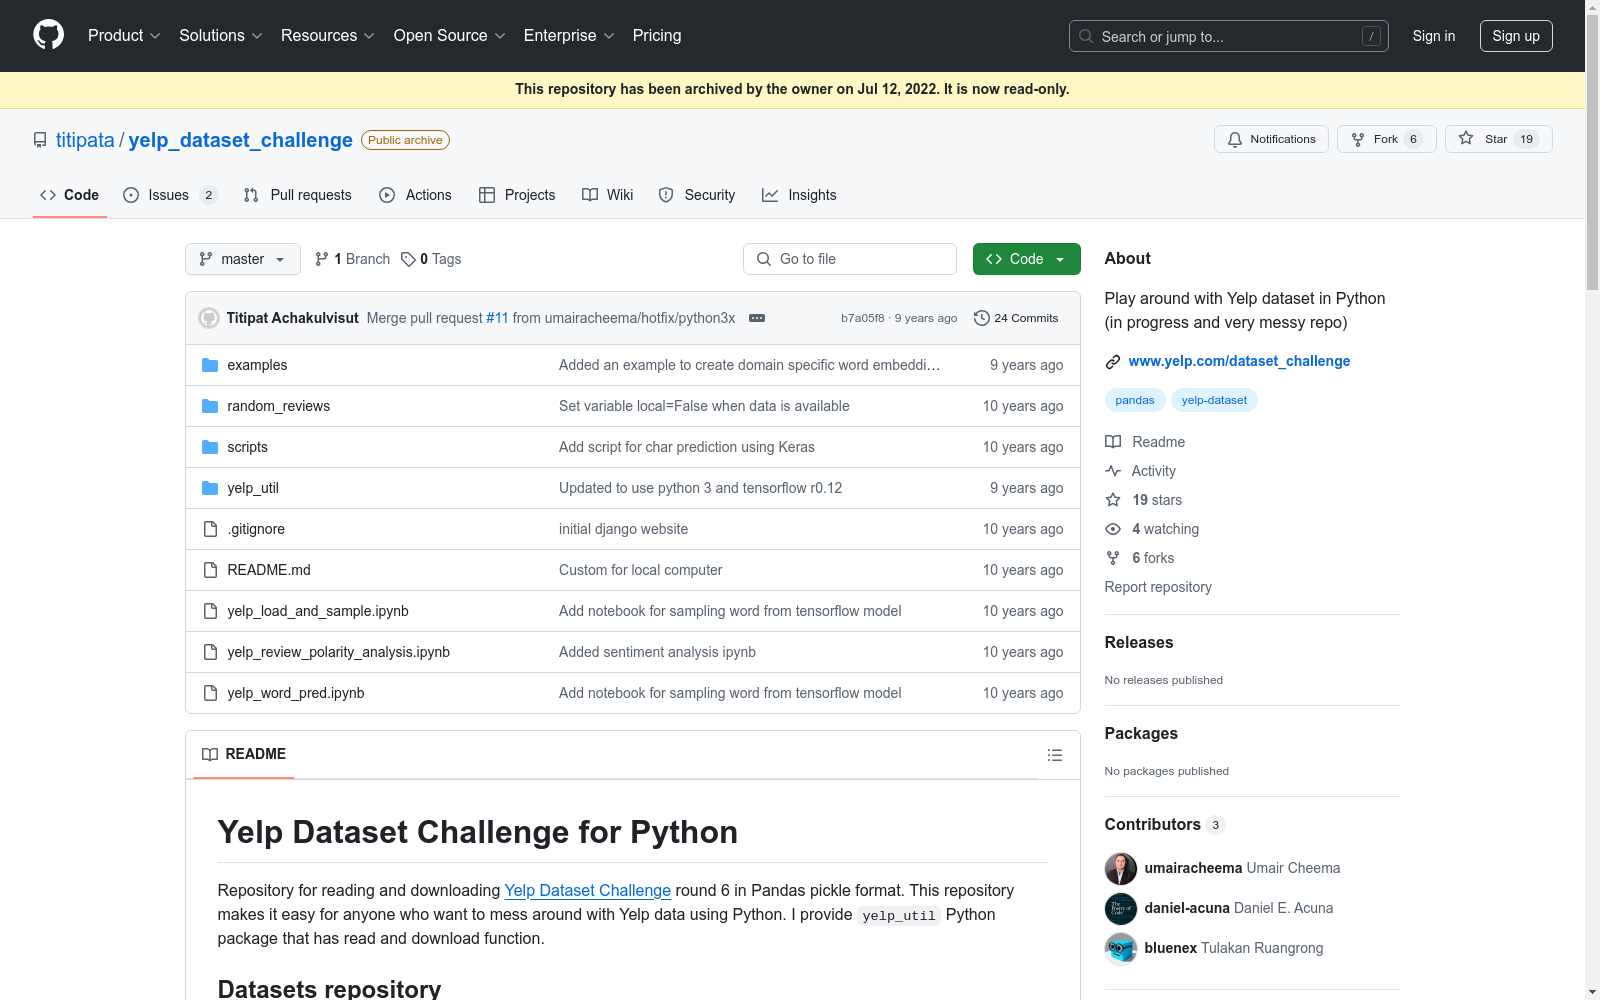This screenshot has height=1000, width=1600.
Task: Click the tag icon beside 0 Tags
Action: pos(408,259)
